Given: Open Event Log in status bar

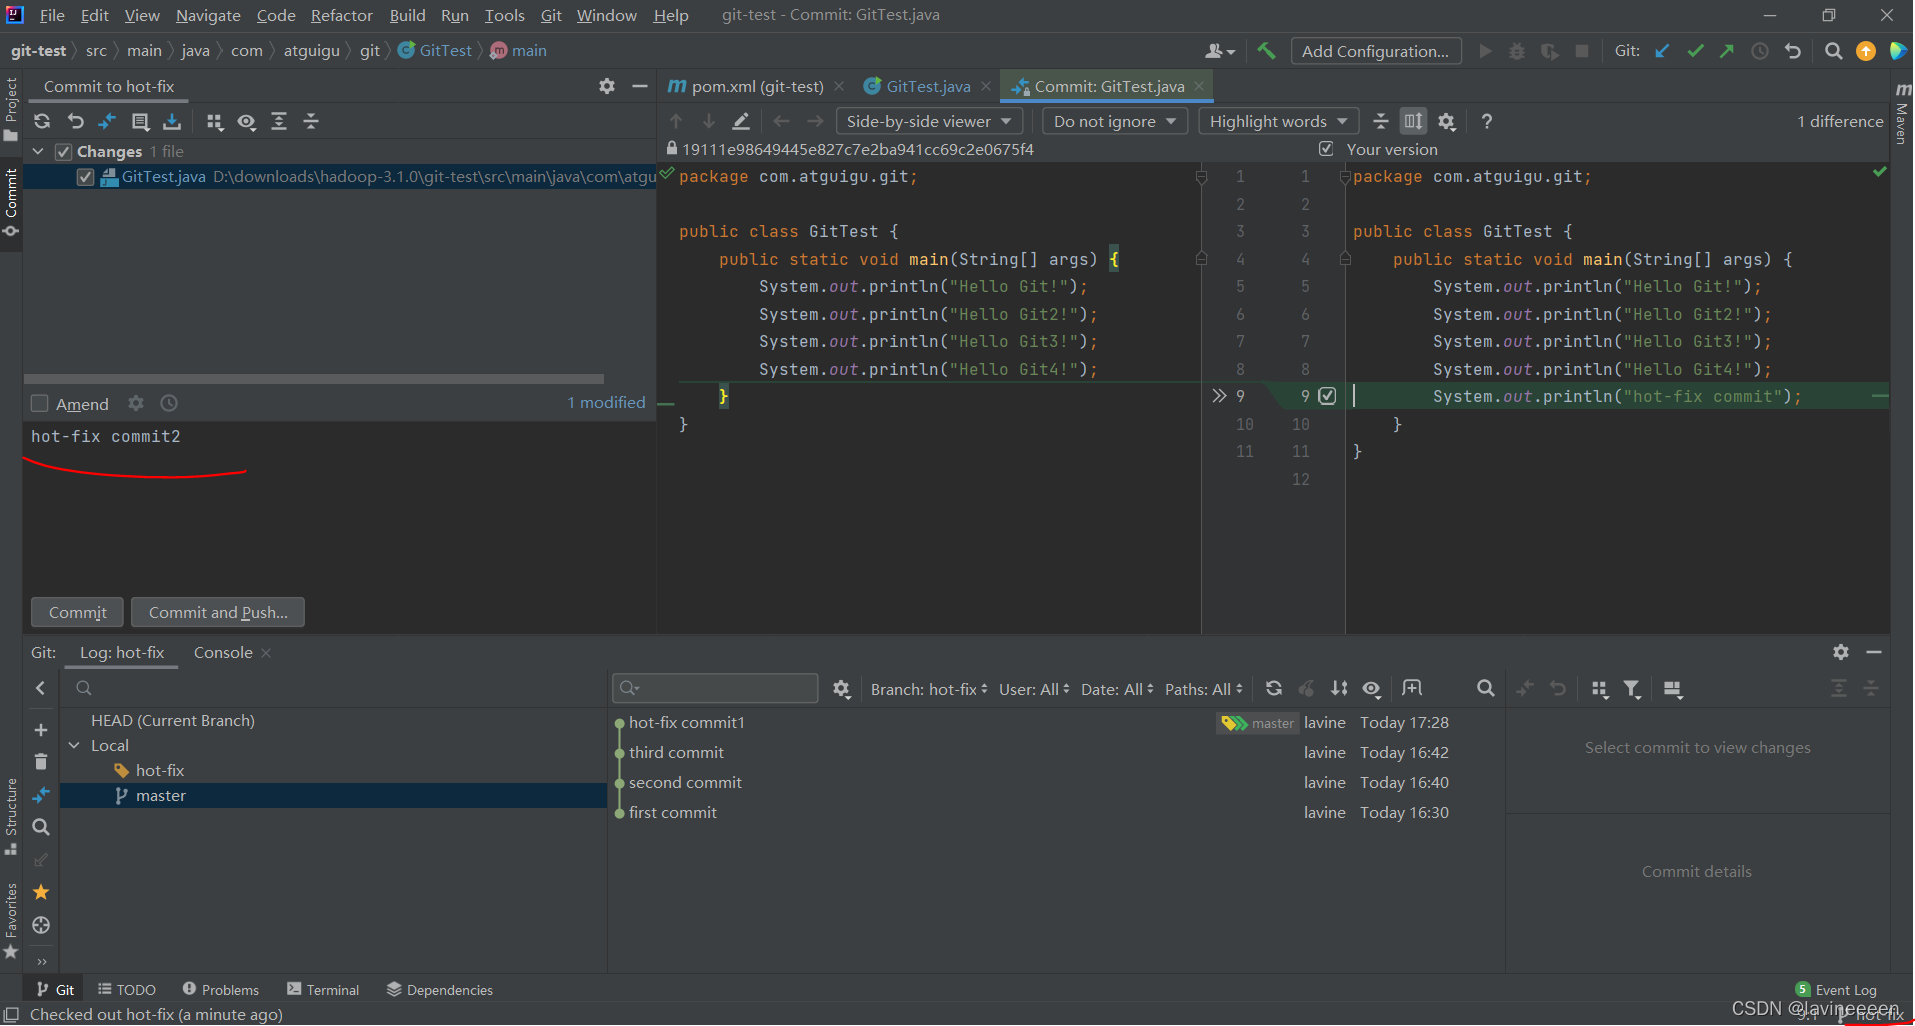Looking at the screenshot, I should (1836, 990).
